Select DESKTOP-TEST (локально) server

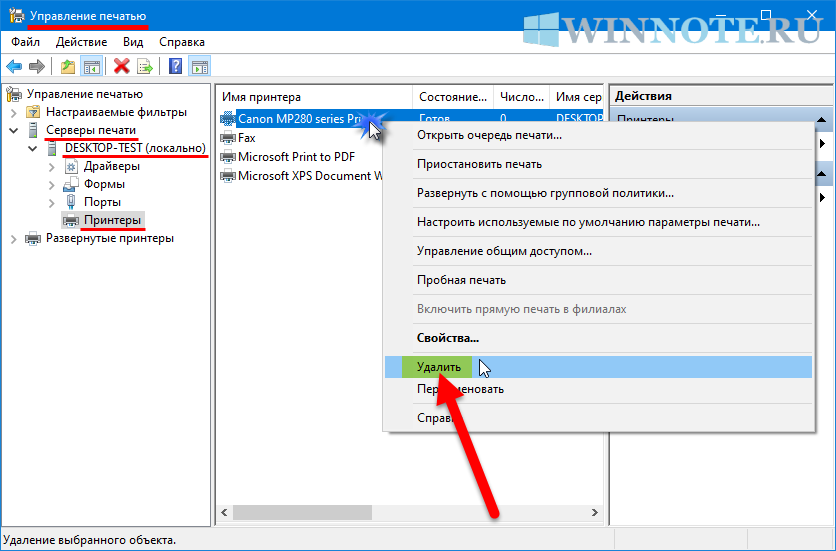[x=135, y=148]
